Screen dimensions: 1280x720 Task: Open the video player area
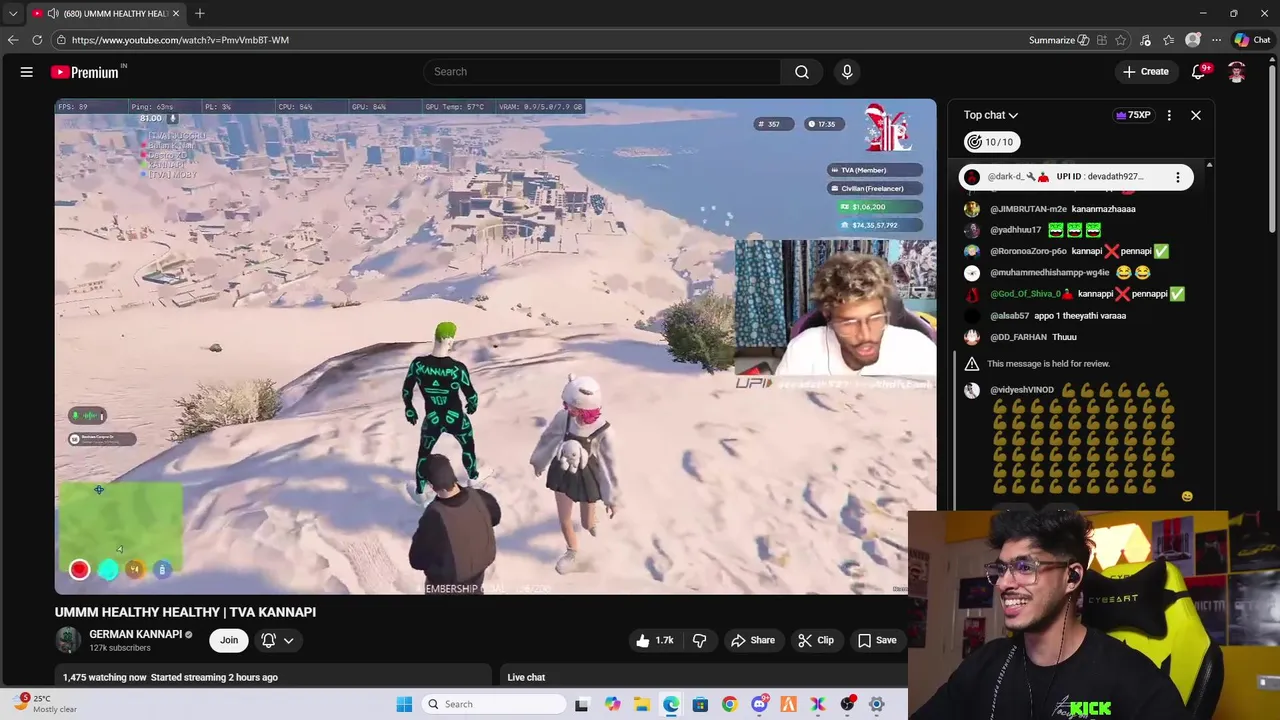(x=496, y=346)
